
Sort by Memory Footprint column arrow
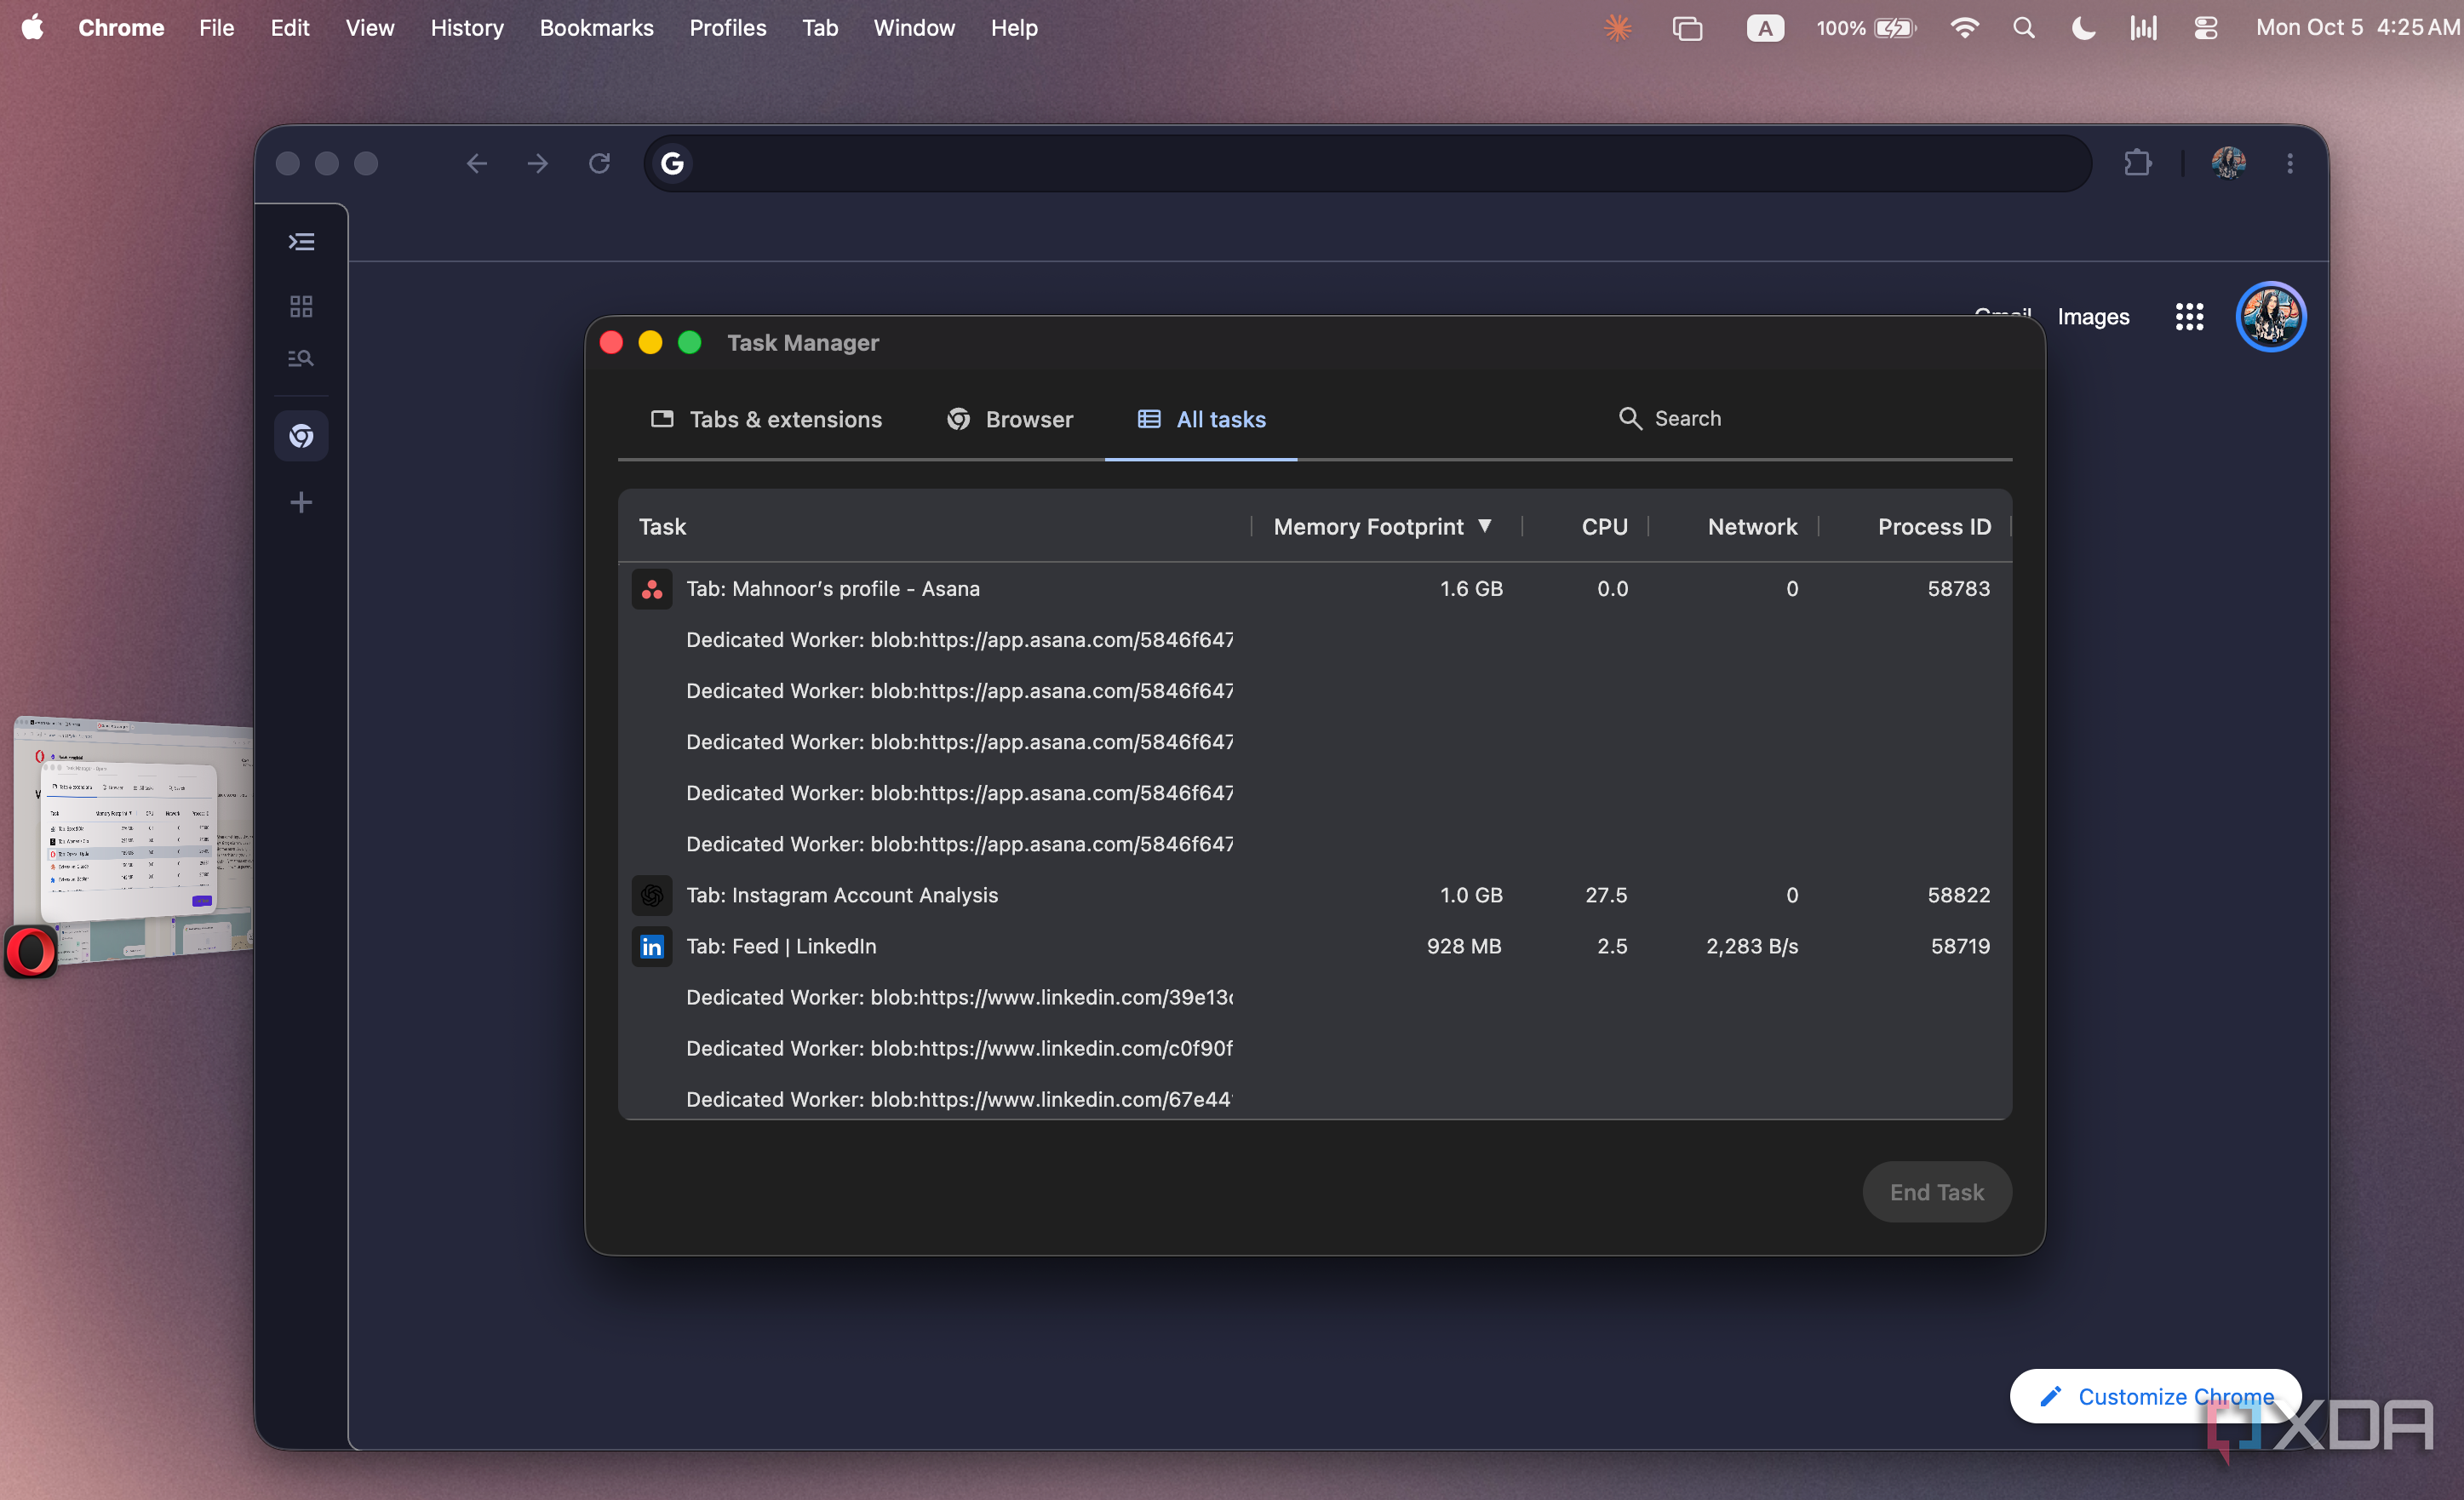(x=1485, y=526)
